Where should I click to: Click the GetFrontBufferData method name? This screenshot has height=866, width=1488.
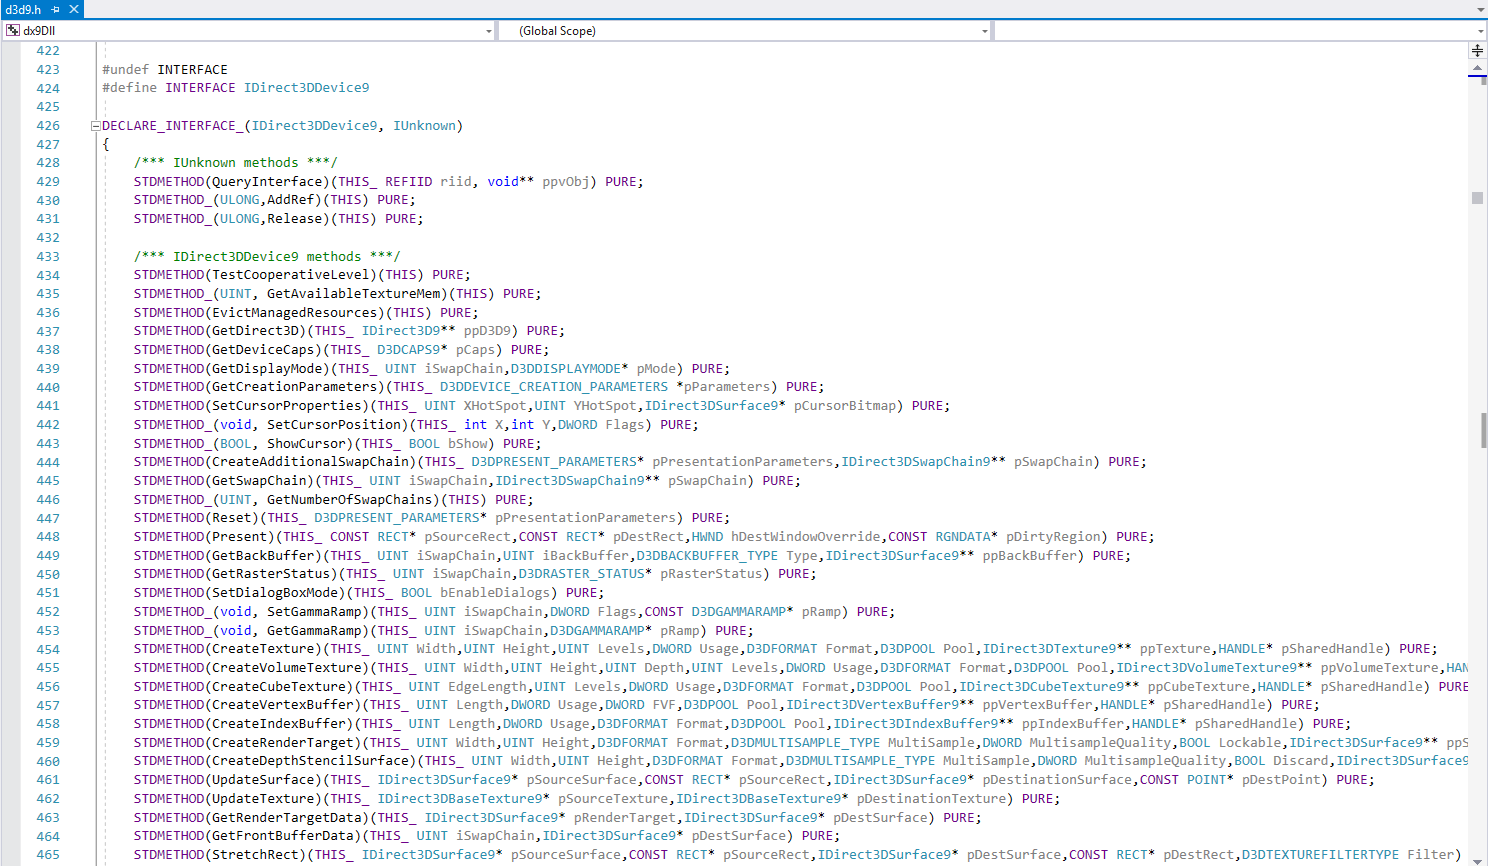283,836
